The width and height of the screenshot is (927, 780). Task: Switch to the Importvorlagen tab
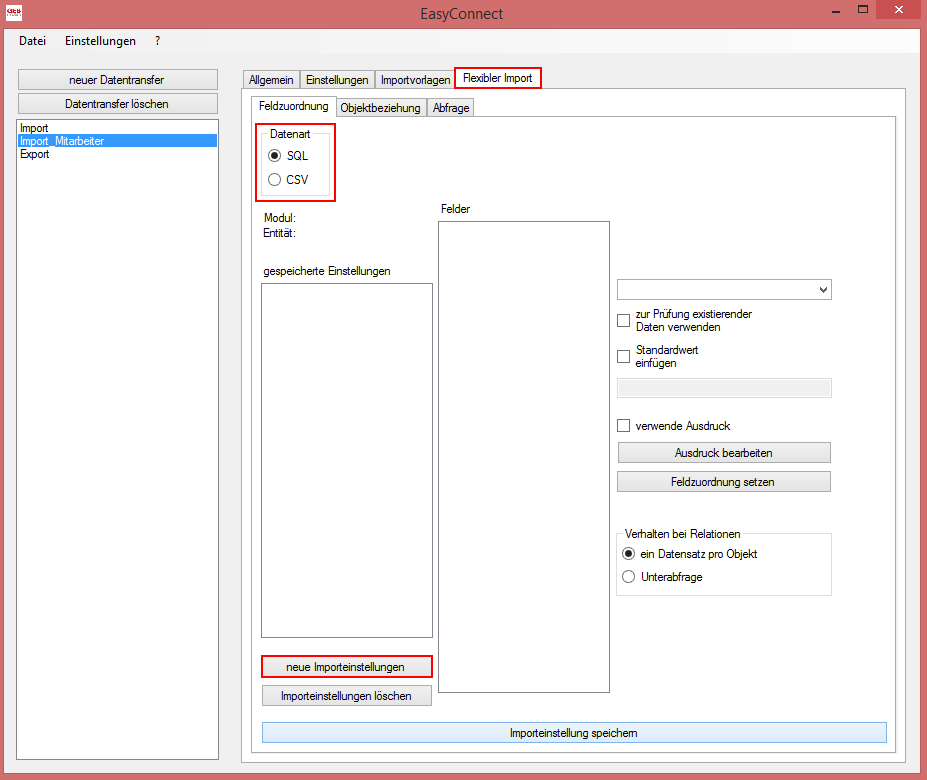415,80
